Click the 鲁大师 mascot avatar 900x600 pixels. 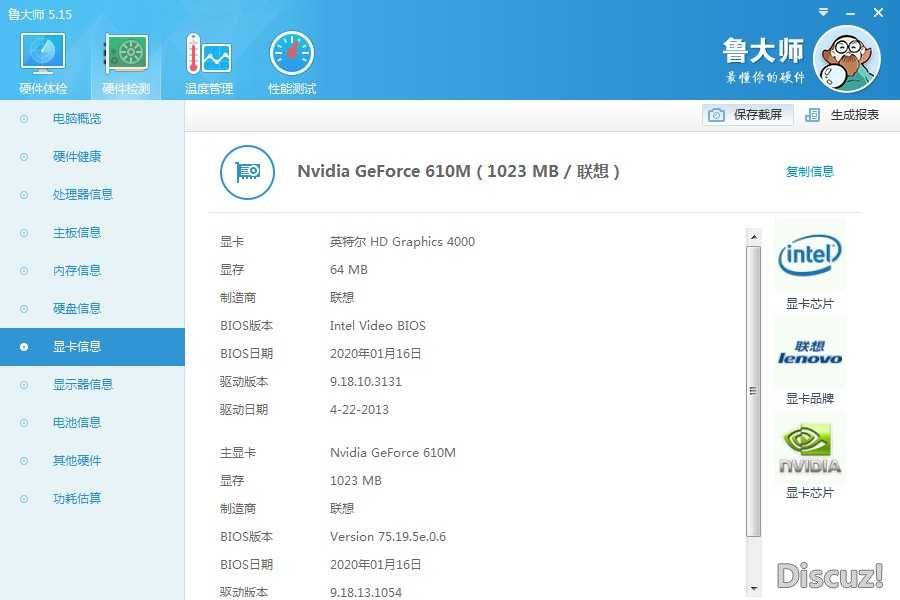(847, 59)
